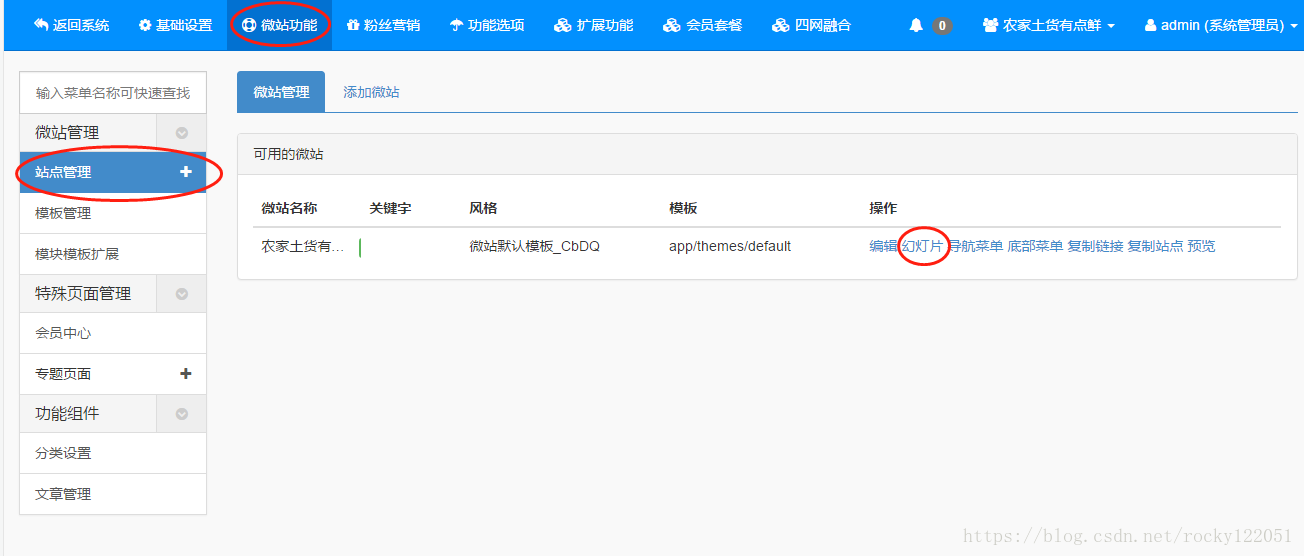Select 分类设置 in the sidebar

click(x=113, y=453)
